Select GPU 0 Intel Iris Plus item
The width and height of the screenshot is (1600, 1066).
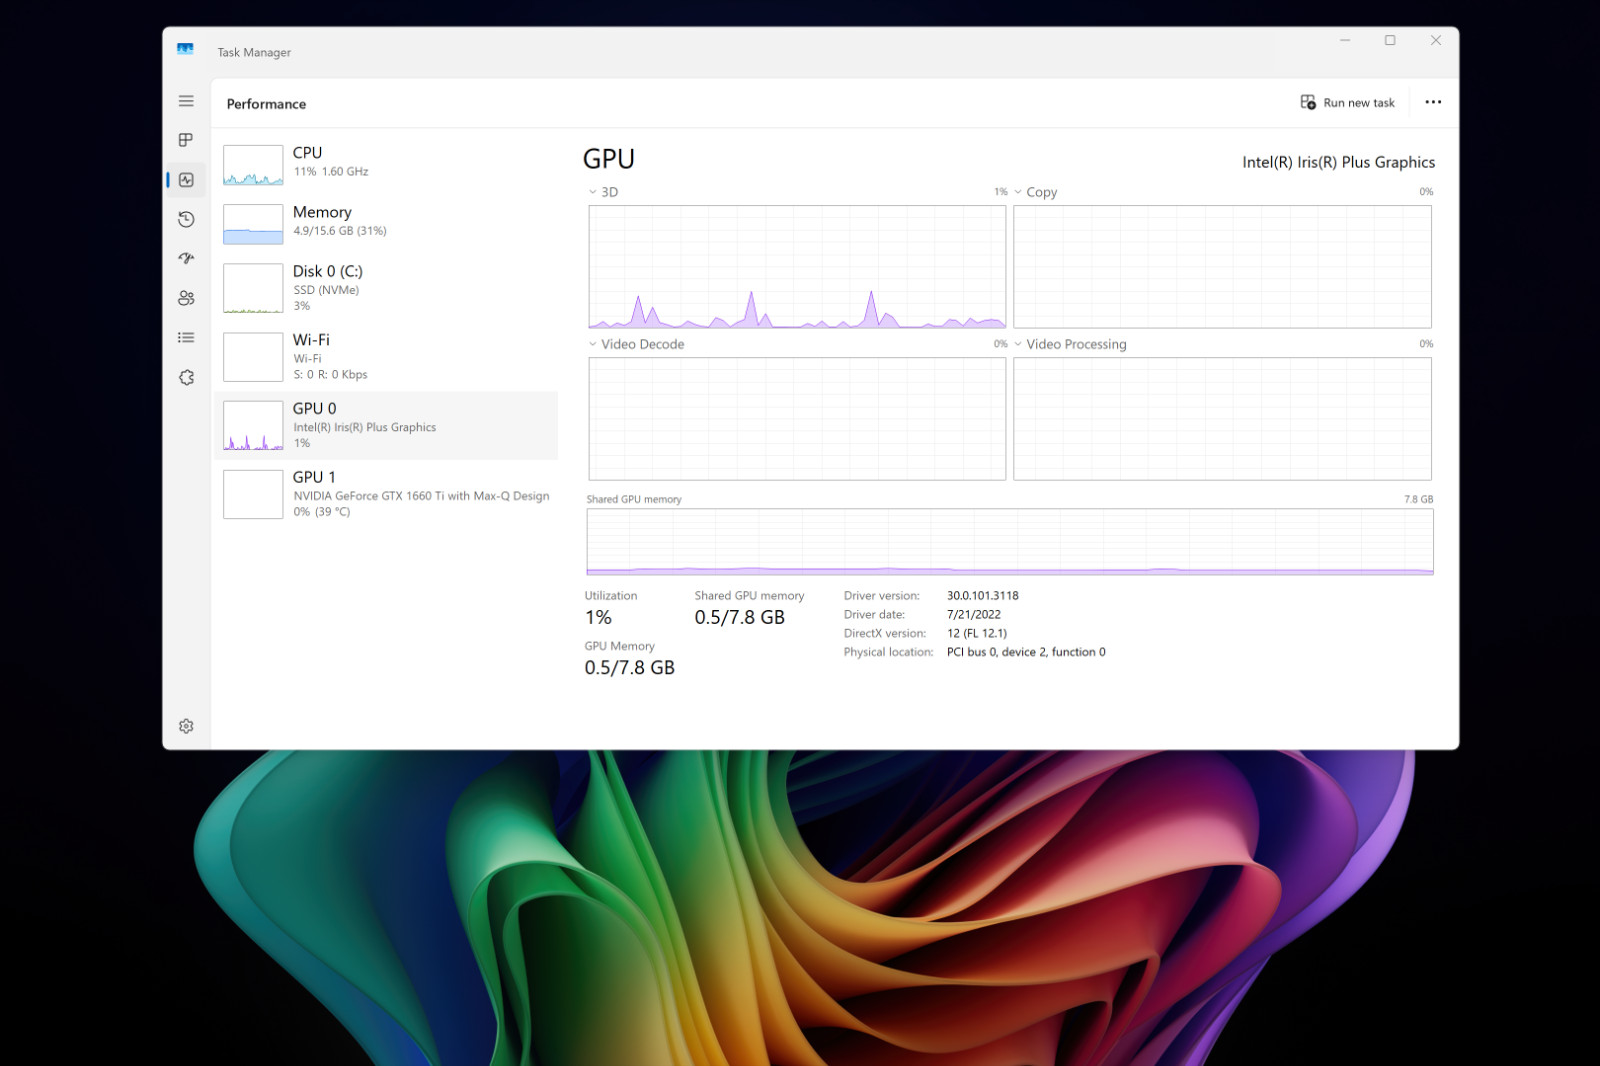(x=386, y=426)
